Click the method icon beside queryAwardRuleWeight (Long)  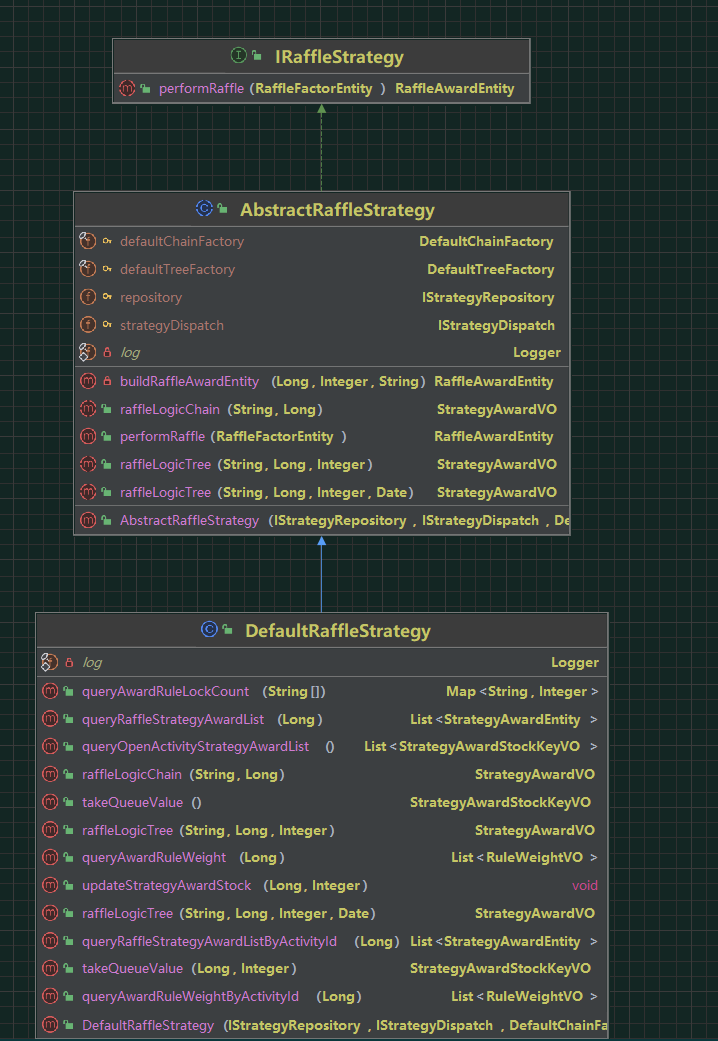[50, 857]
